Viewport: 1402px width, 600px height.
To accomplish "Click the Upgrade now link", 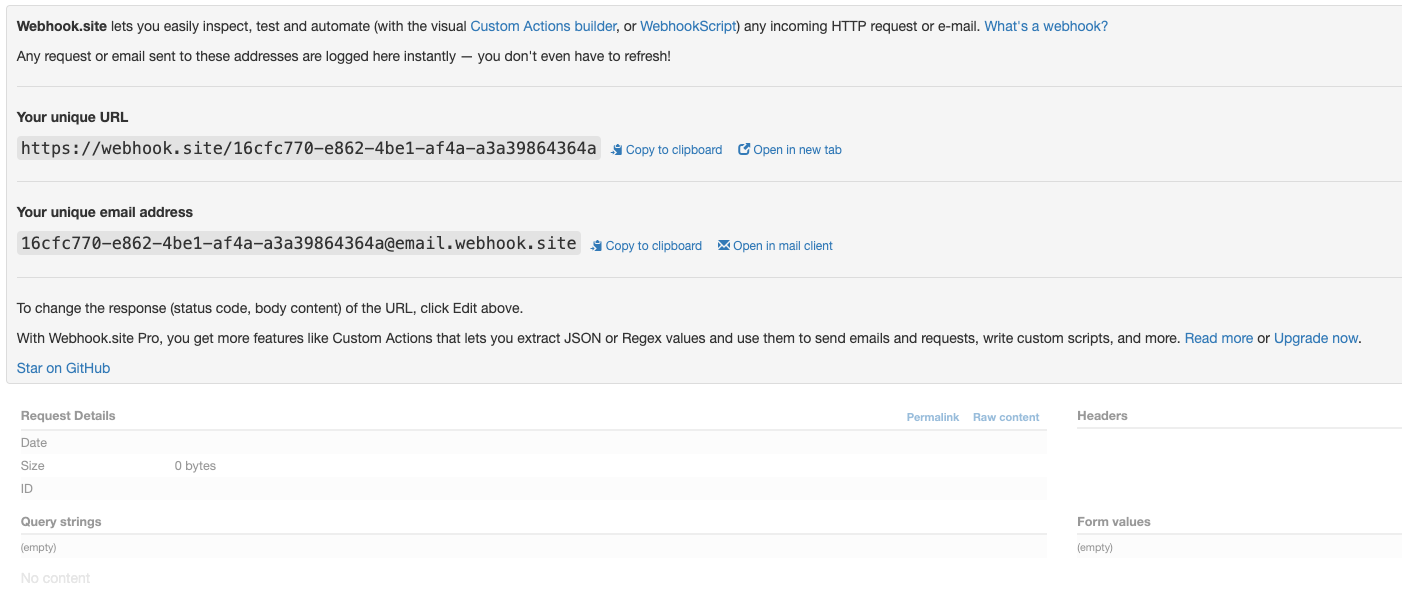I will 1315,338.
